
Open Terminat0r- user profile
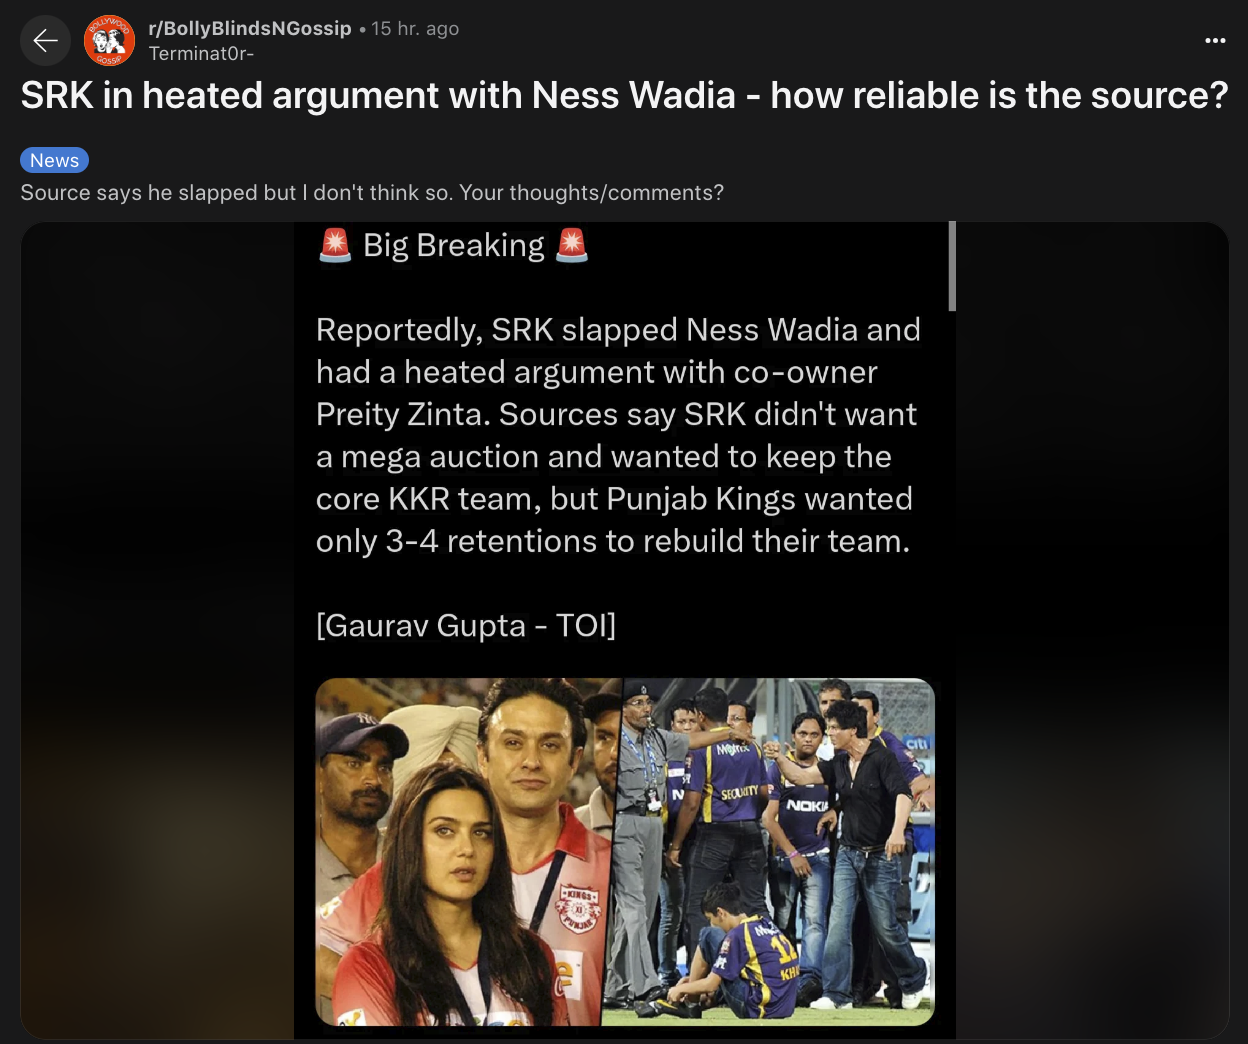click(x=201, y=54)
